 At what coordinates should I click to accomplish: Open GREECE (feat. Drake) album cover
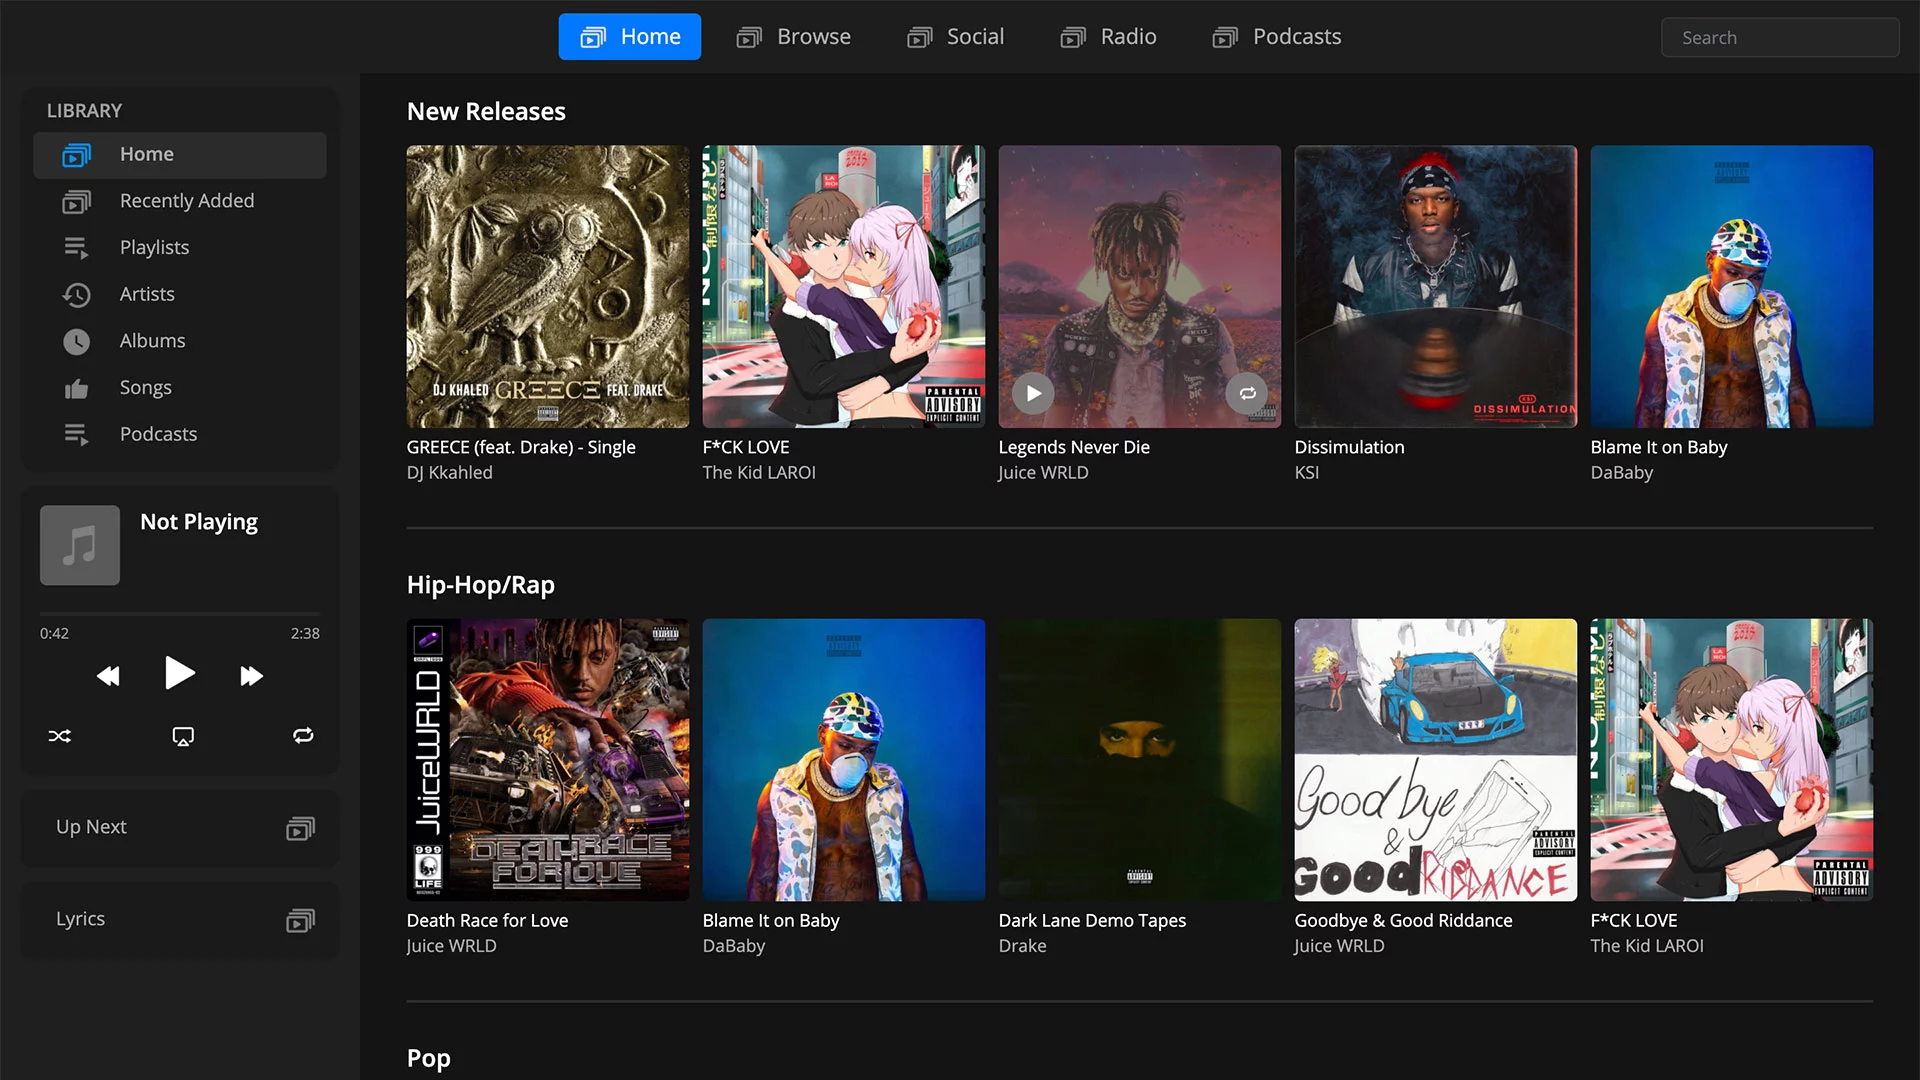548,287
